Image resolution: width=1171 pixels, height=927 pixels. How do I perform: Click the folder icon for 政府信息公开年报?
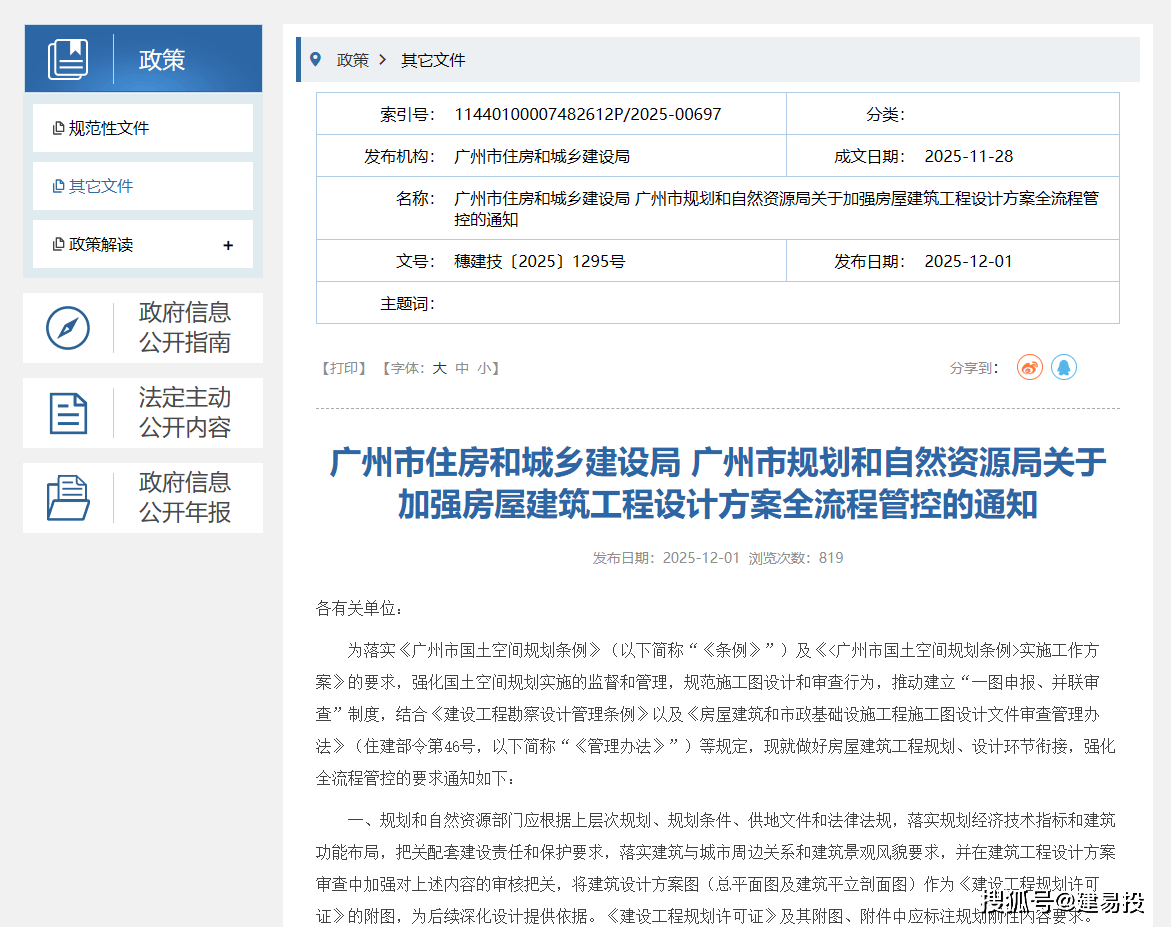pos(68,498)
